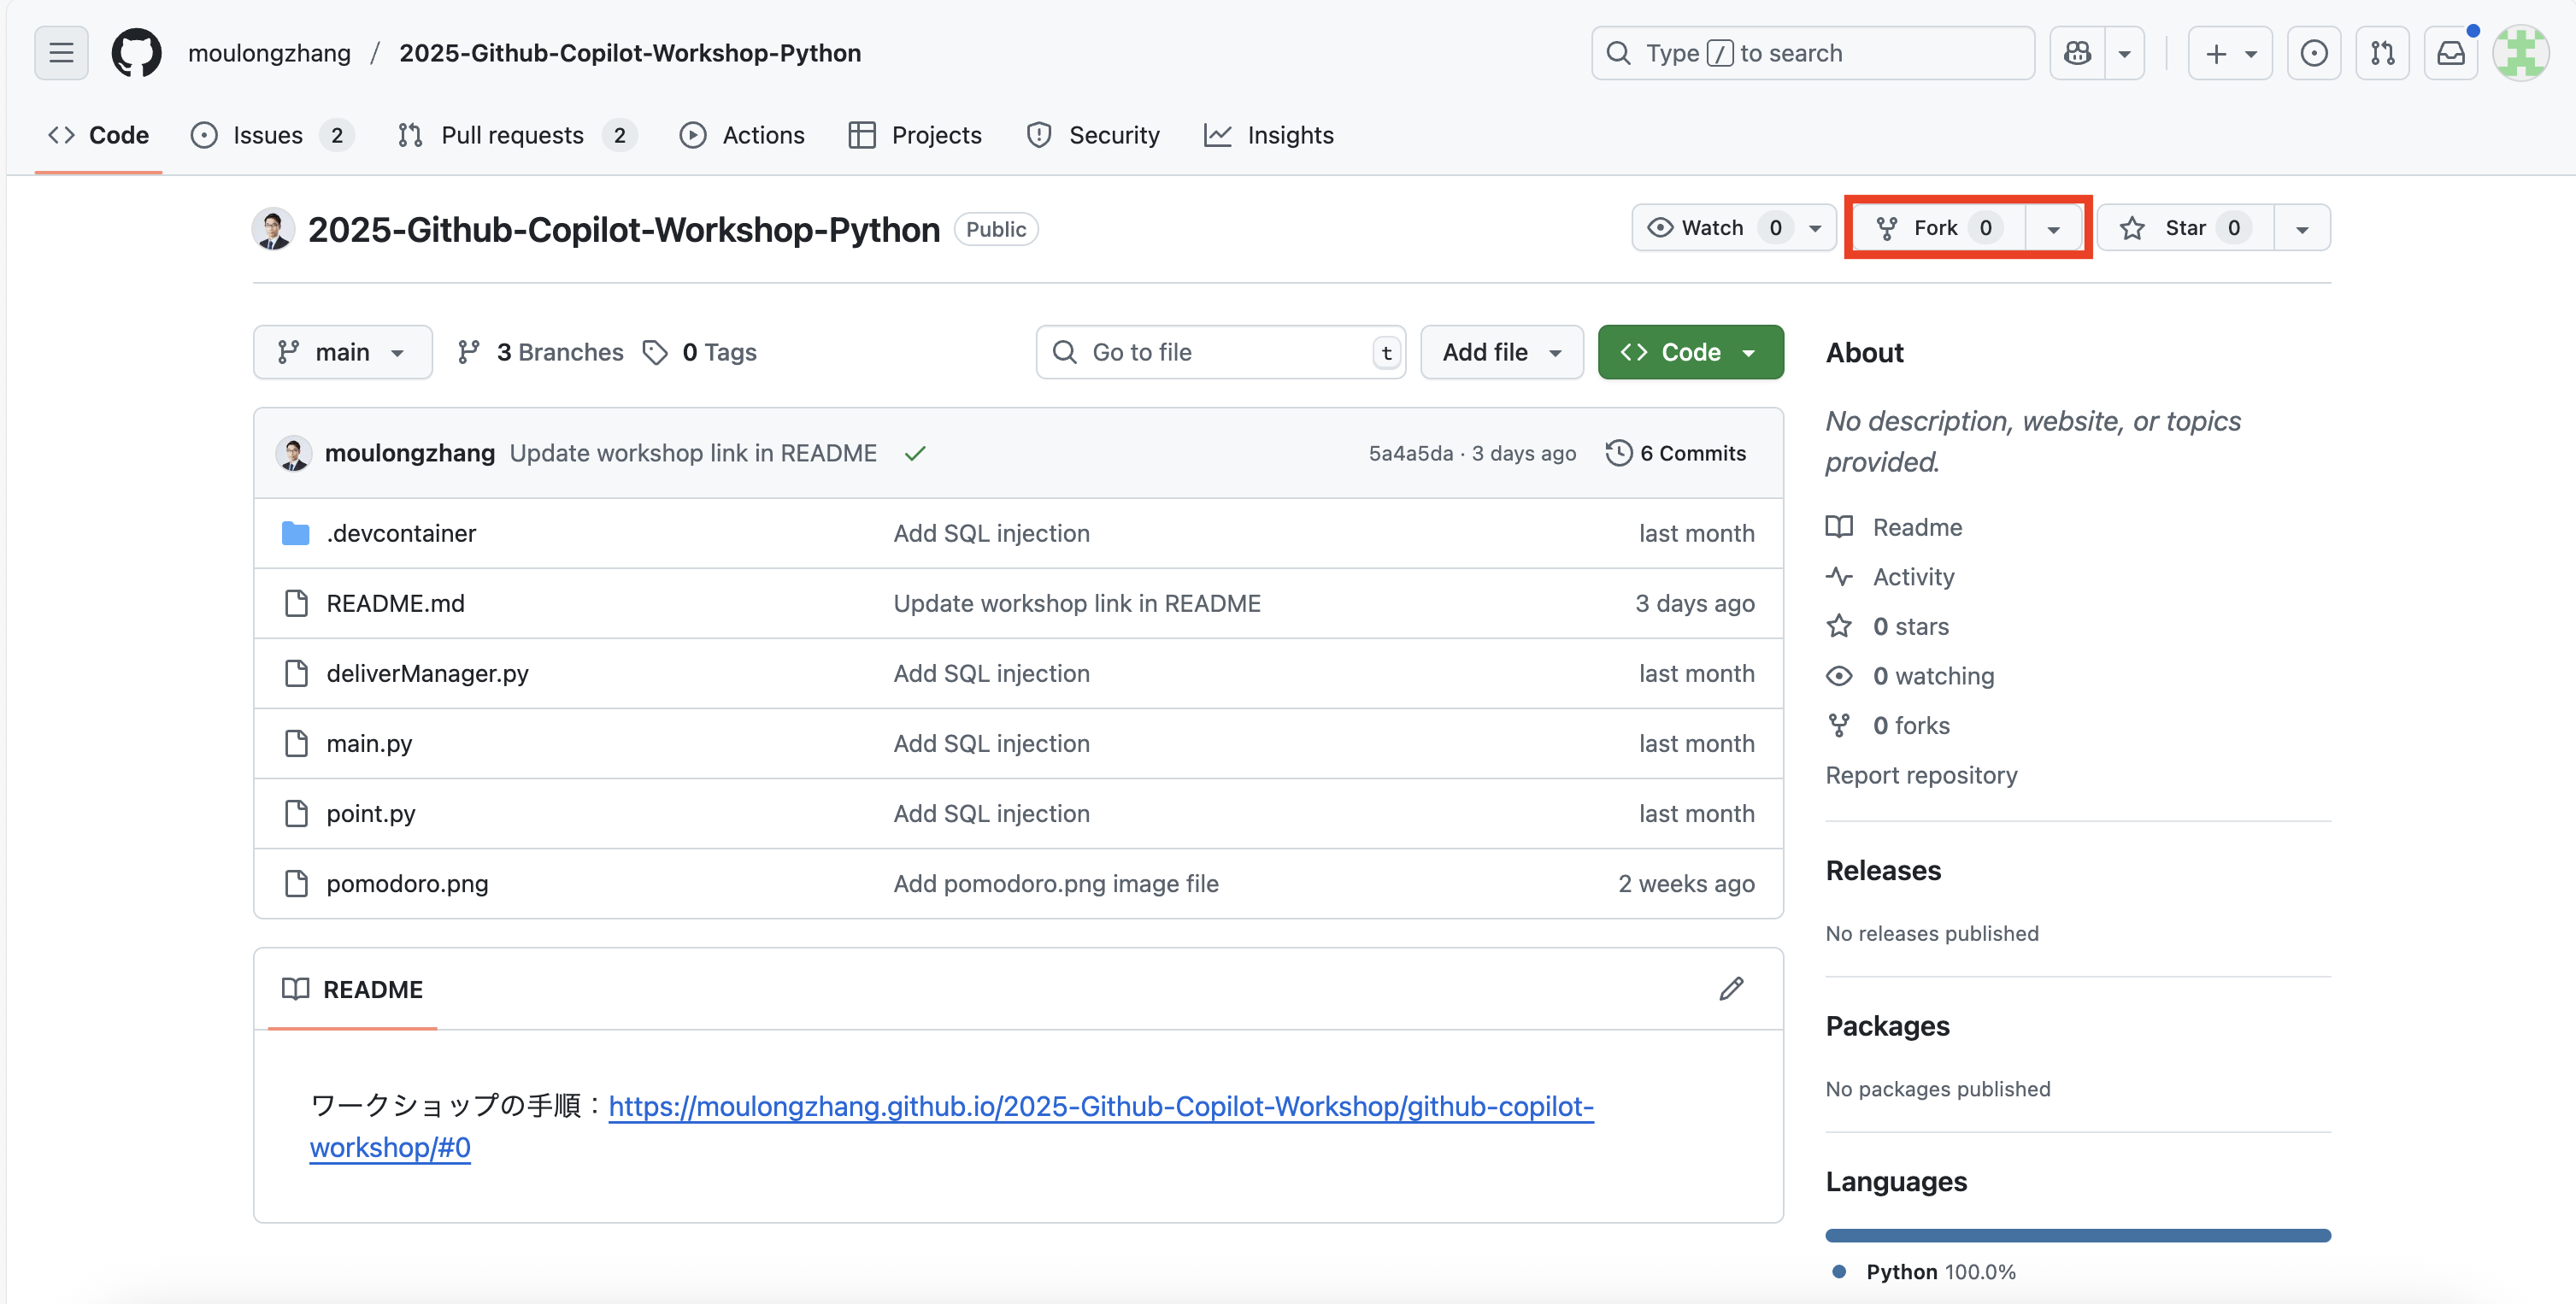The width and height of the screenshot is (2576, 1304).
Task: Open the Copilot chat icon
Action: click(2077, 53)
